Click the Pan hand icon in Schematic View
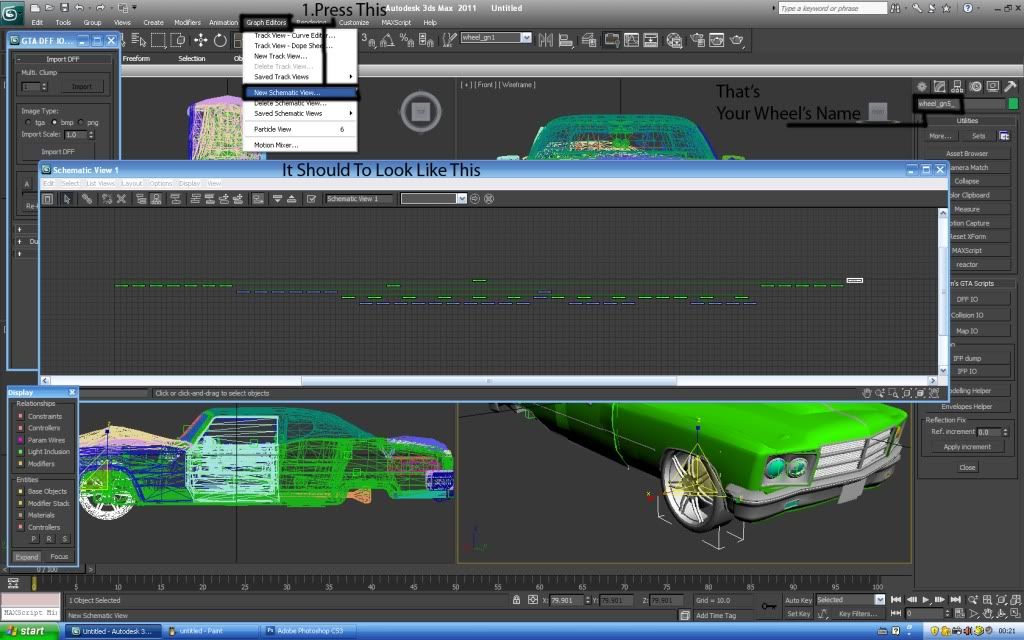Screen dimensions: 1024x640 click(x=867, y=393)
